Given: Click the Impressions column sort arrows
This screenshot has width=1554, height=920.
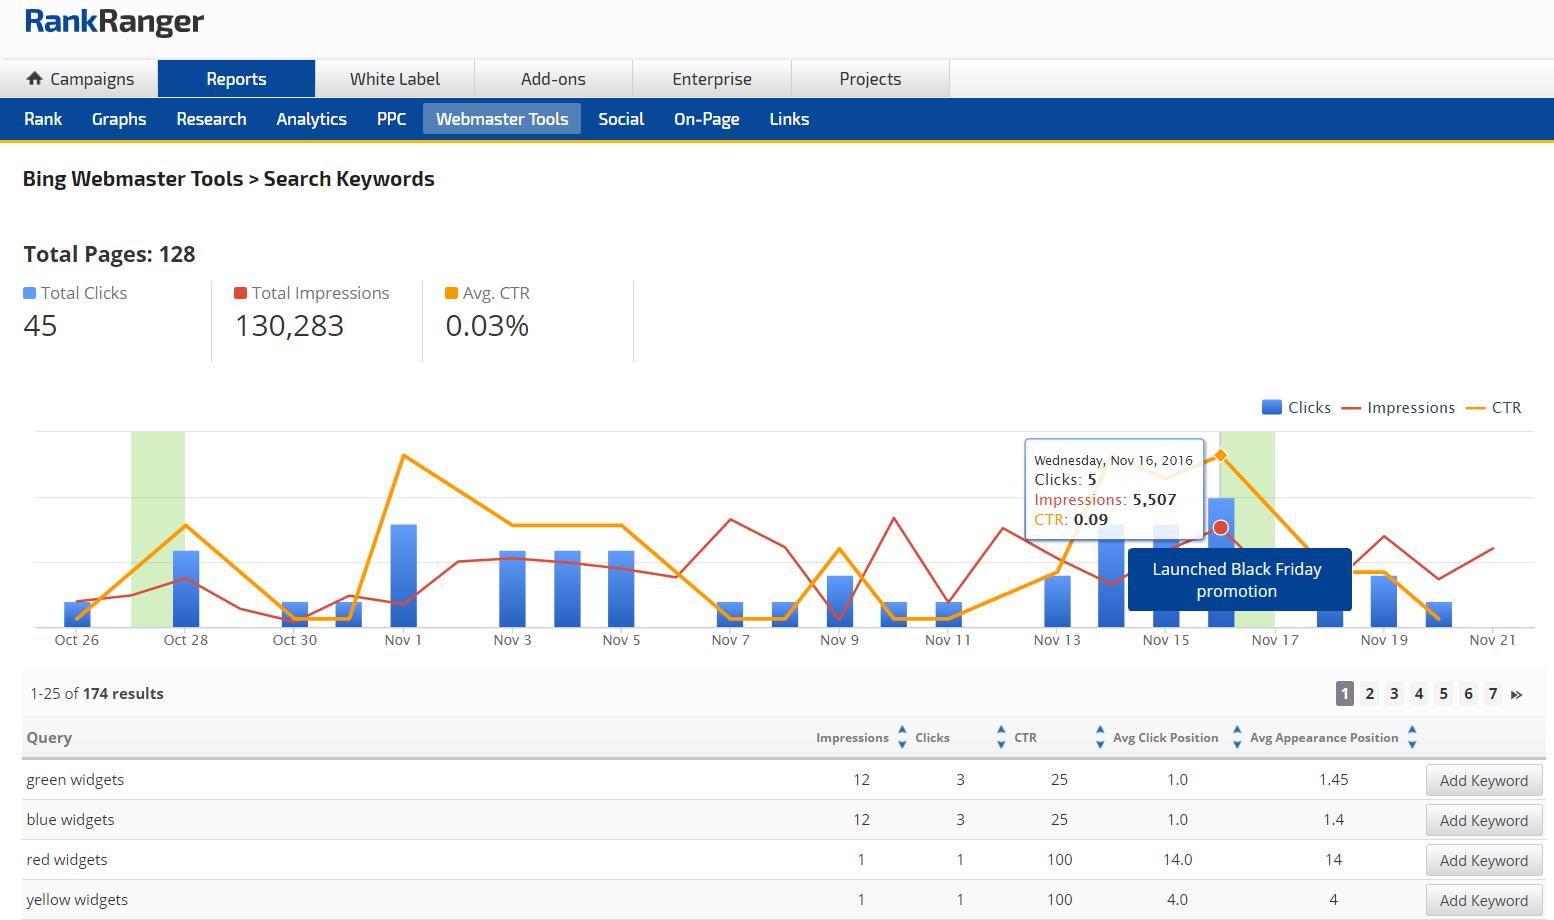Looking at the screenshot, I should pyautogui.click(x=902, y=737).
